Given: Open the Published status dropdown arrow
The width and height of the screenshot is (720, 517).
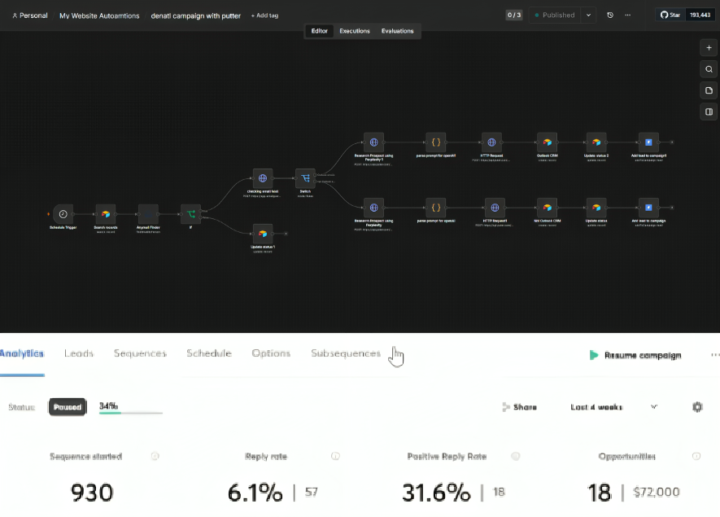Looking at the screenshot, I should click(x=588, y=15).
